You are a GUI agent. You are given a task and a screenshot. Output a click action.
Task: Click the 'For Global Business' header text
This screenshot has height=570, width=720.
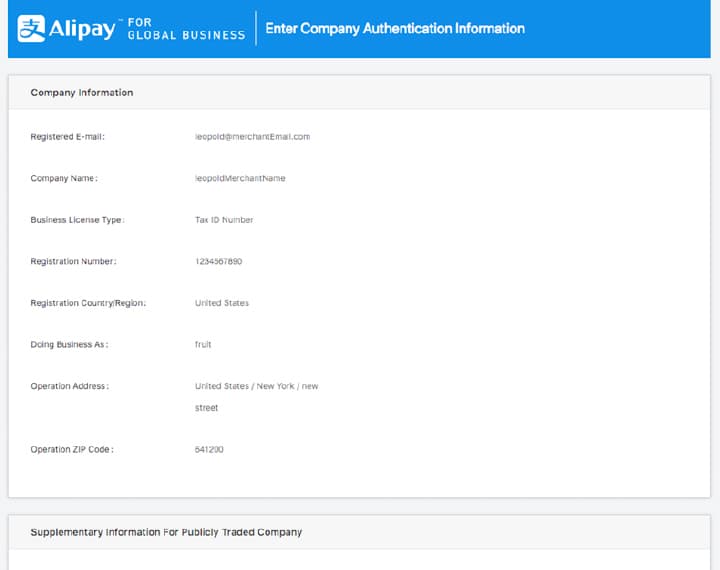click(x=186, y=28)
